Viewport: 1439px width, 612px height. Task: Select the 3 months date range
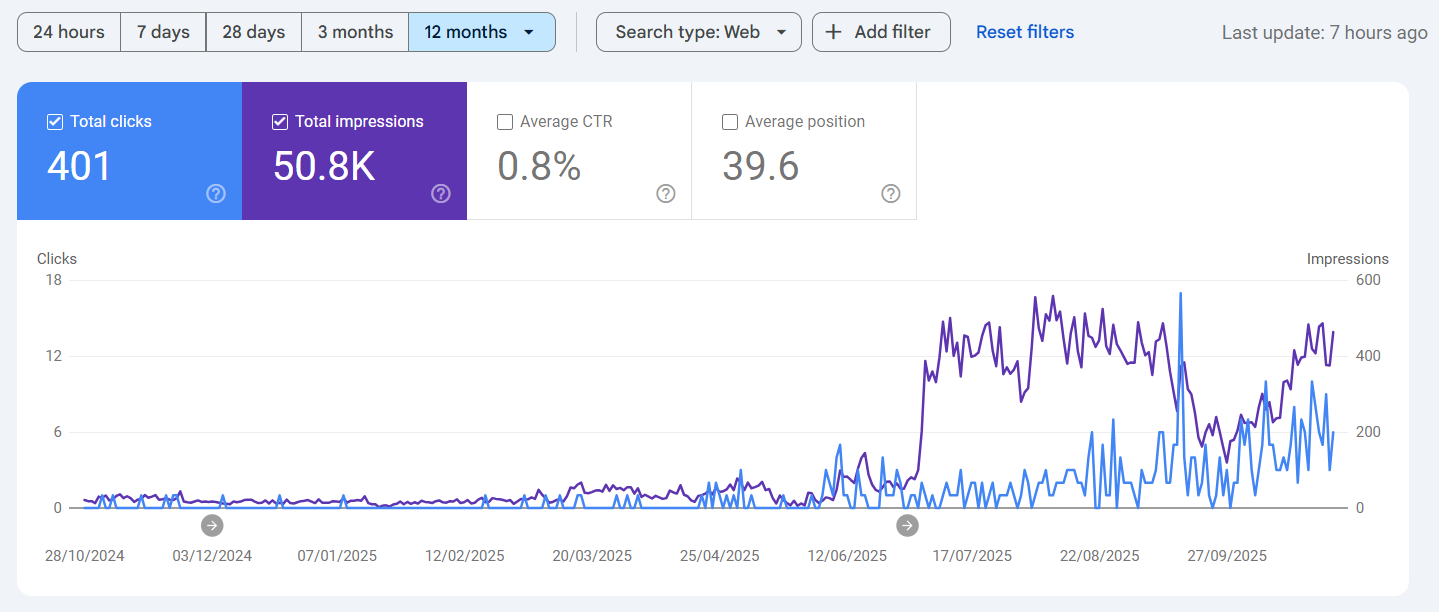pyautogui.click(x=355, y=31)
